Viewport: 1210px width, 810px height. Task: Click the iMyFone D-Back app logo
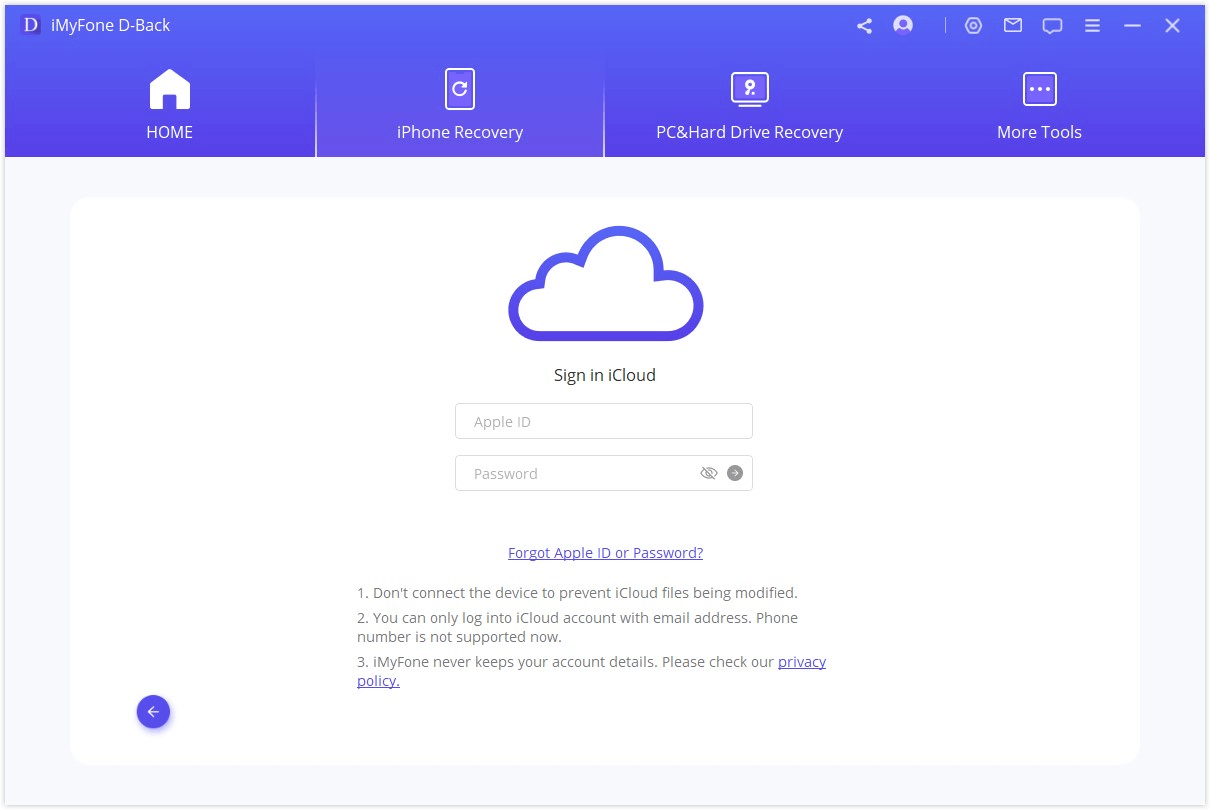pos(31,26)
